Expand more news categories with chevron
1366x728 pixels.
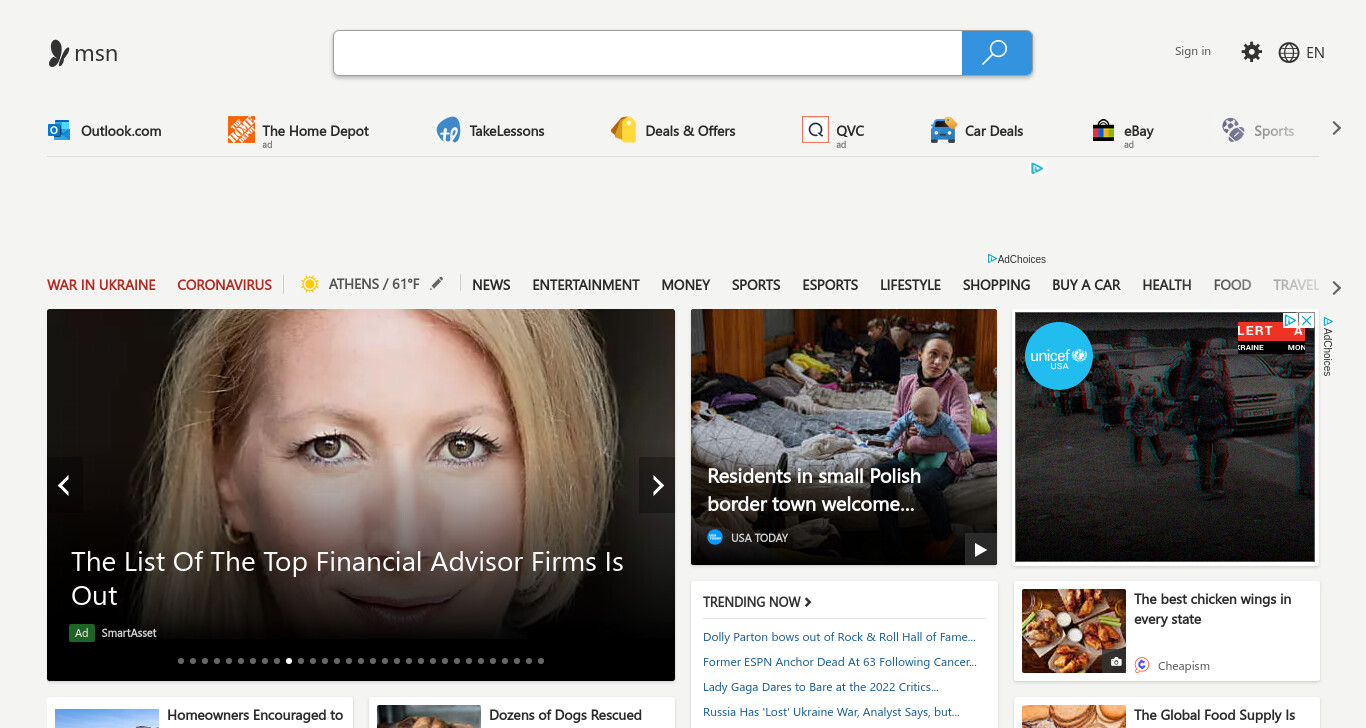1337,288
